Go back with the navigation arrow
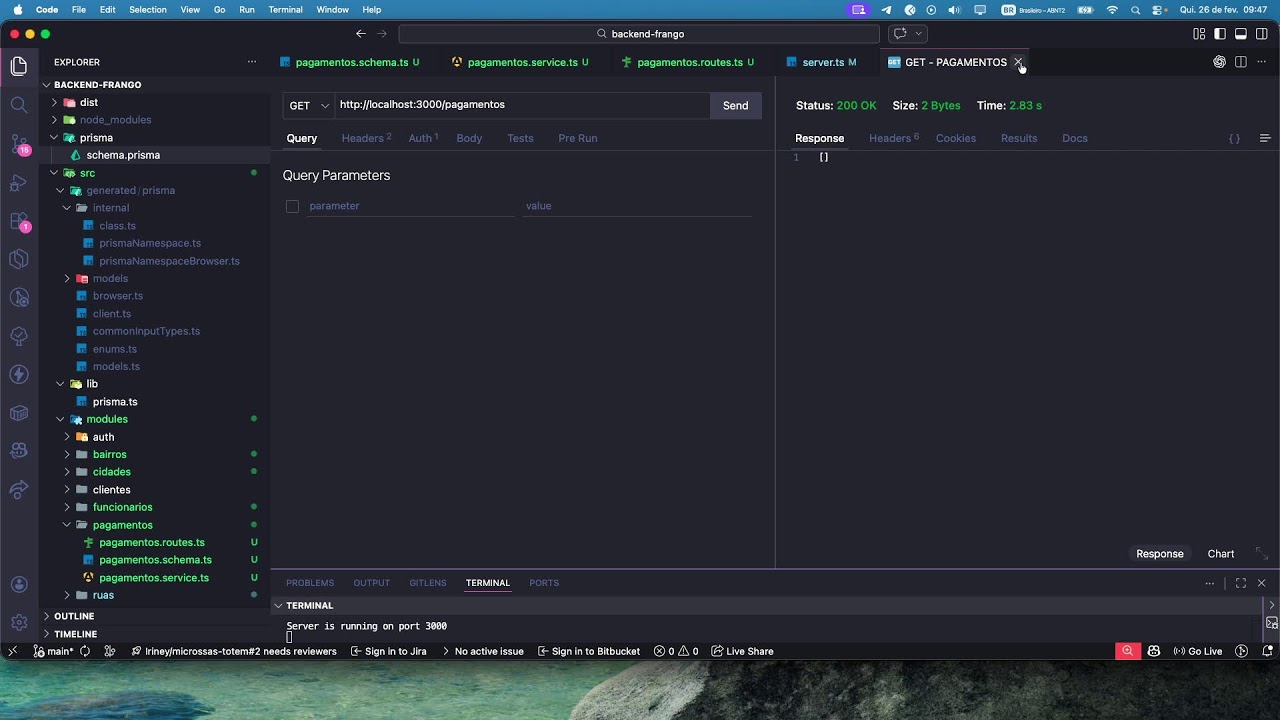Image resolution: width=1280 pixels, height=720 pixels. pos(361,34)
